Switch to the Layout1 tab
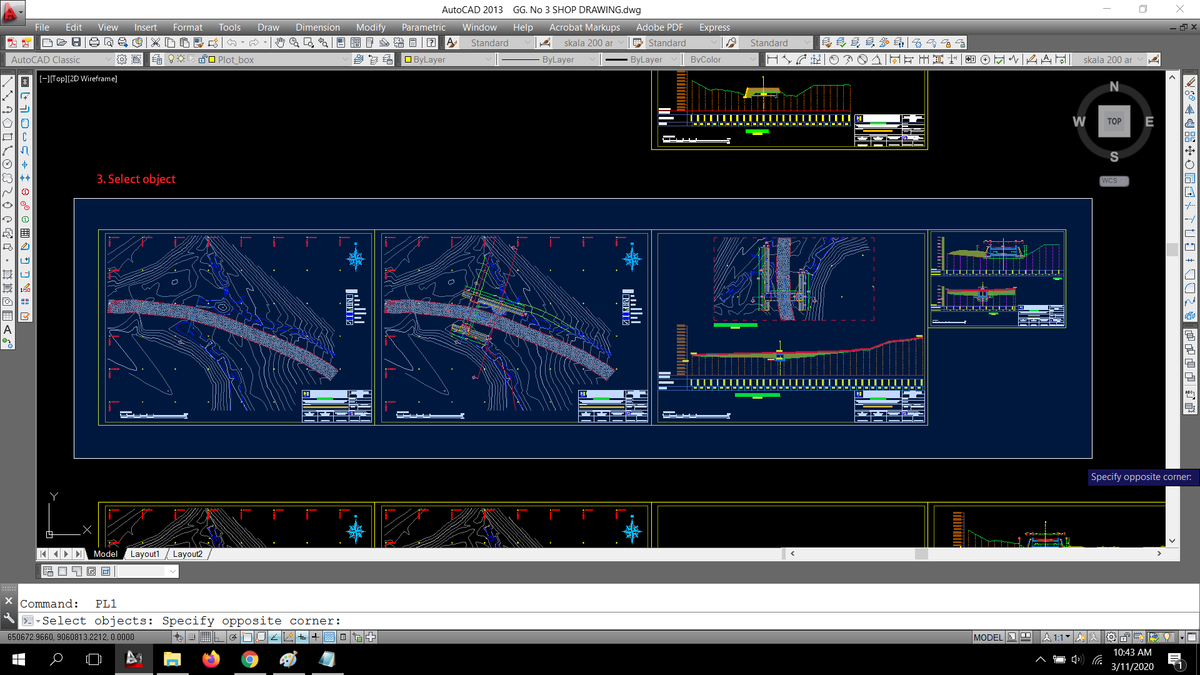Screen dimensions: 1200x675 click(x=145, y=554)
